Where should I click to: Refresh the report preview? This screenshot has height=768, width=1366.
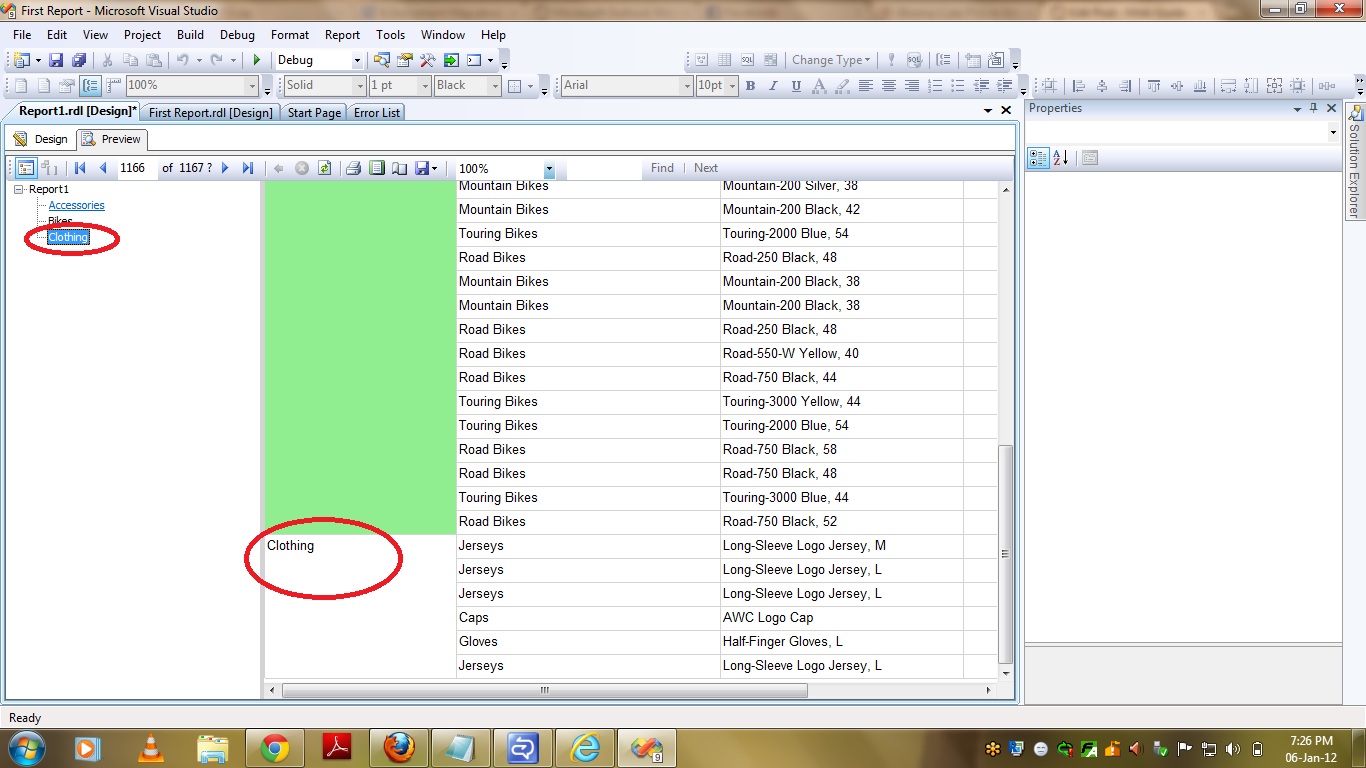coord(324,168)
